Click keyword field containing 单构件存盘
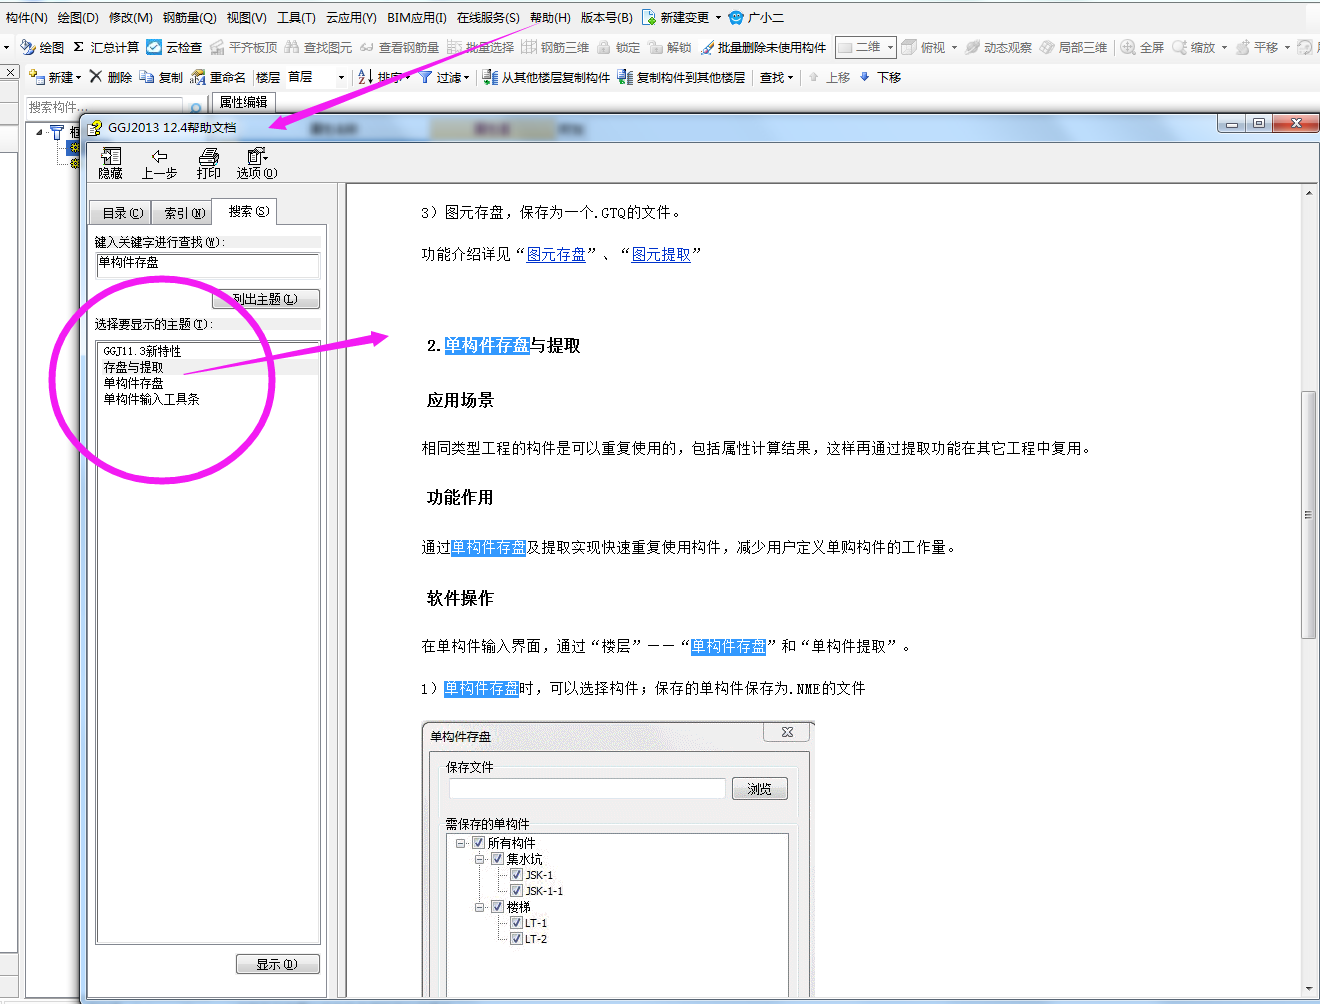The width and height of the screenshot is (1320, 1004). pos(208,264)
